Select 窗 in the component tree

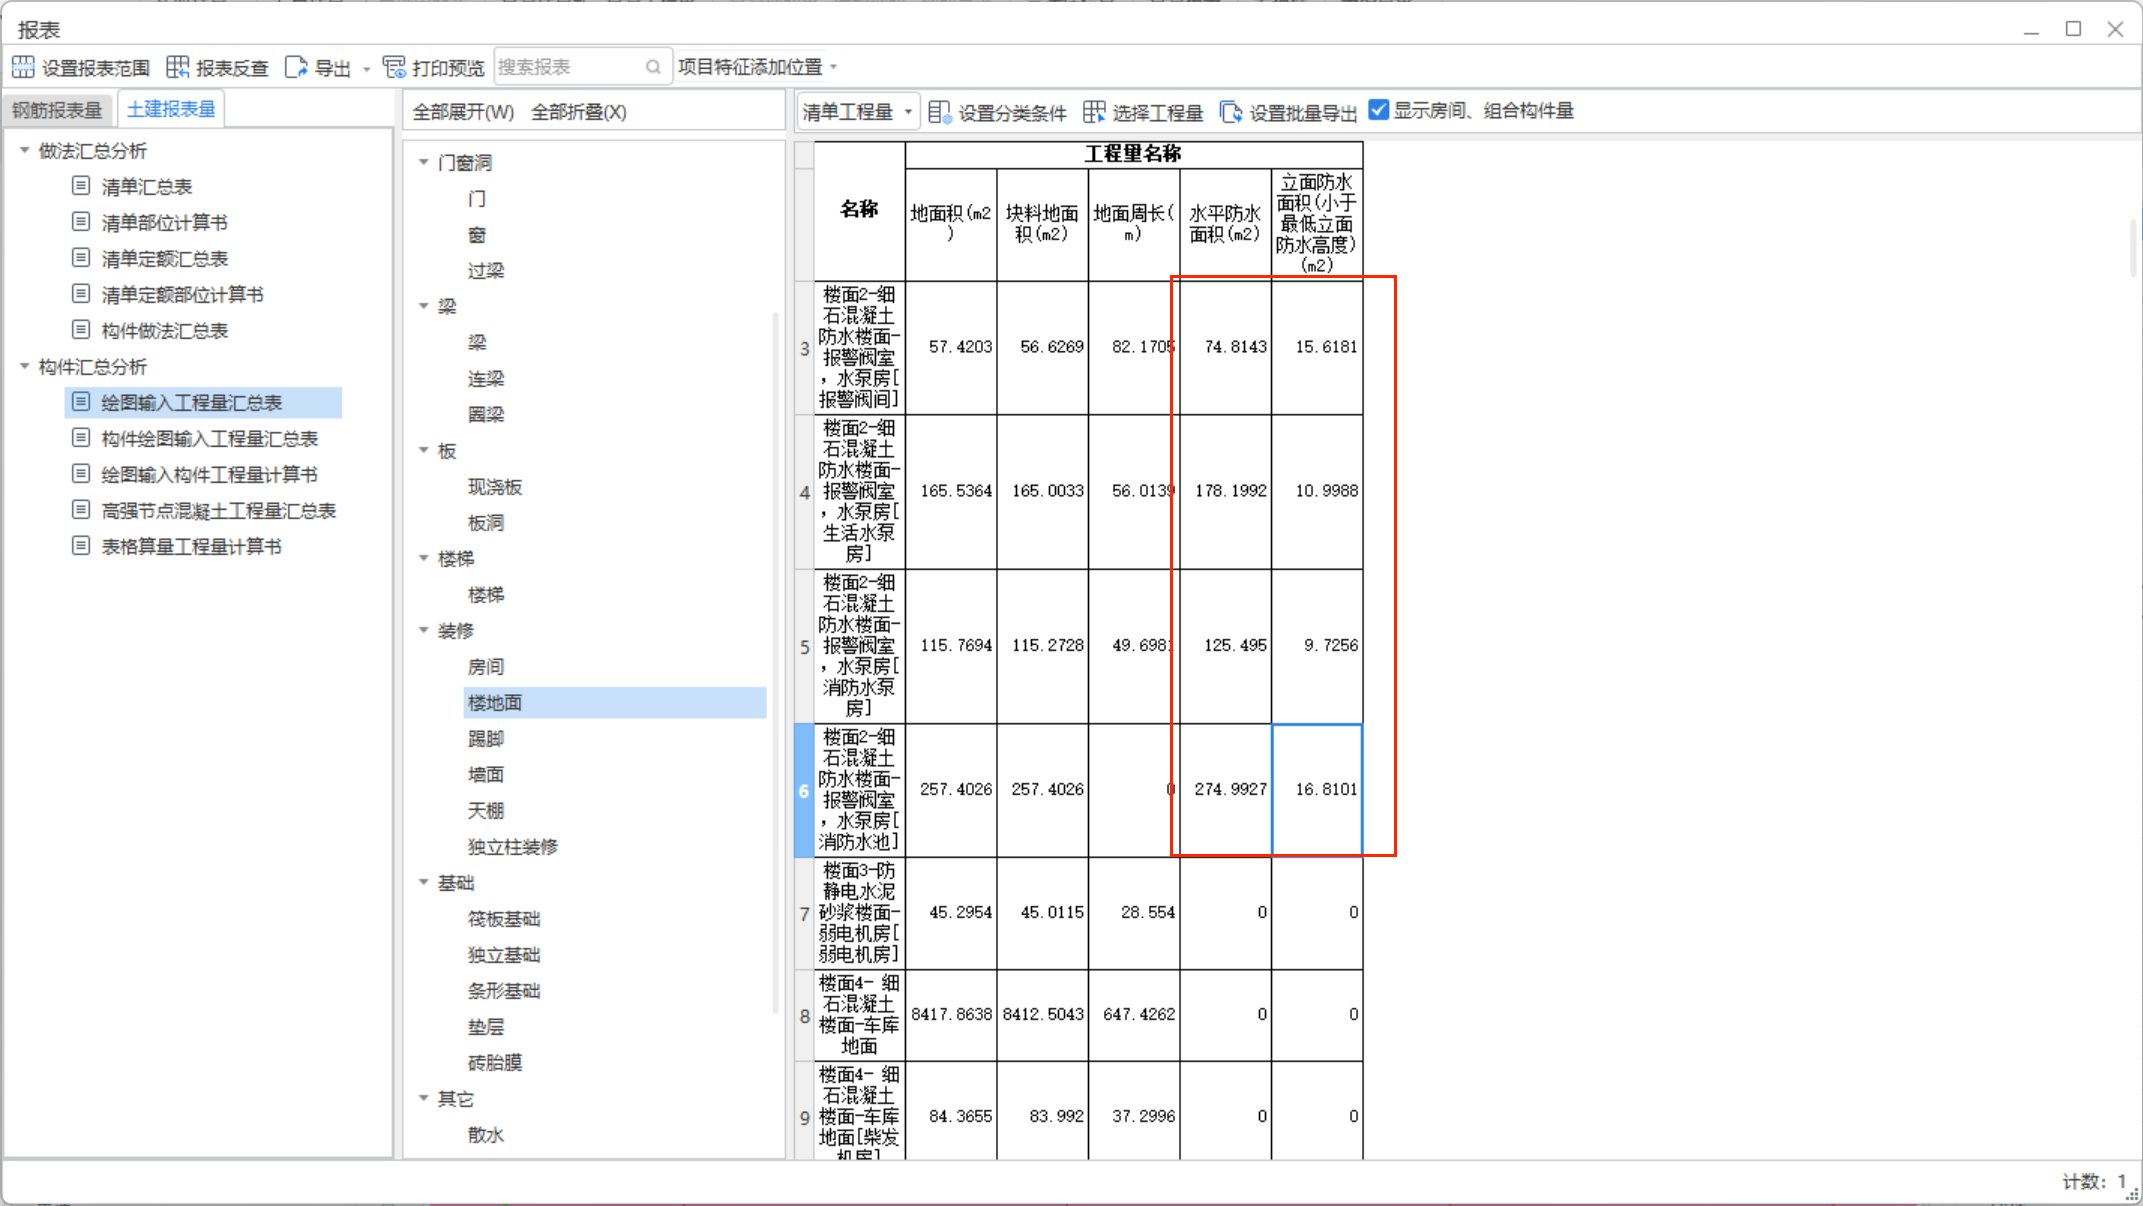(477, 234)
